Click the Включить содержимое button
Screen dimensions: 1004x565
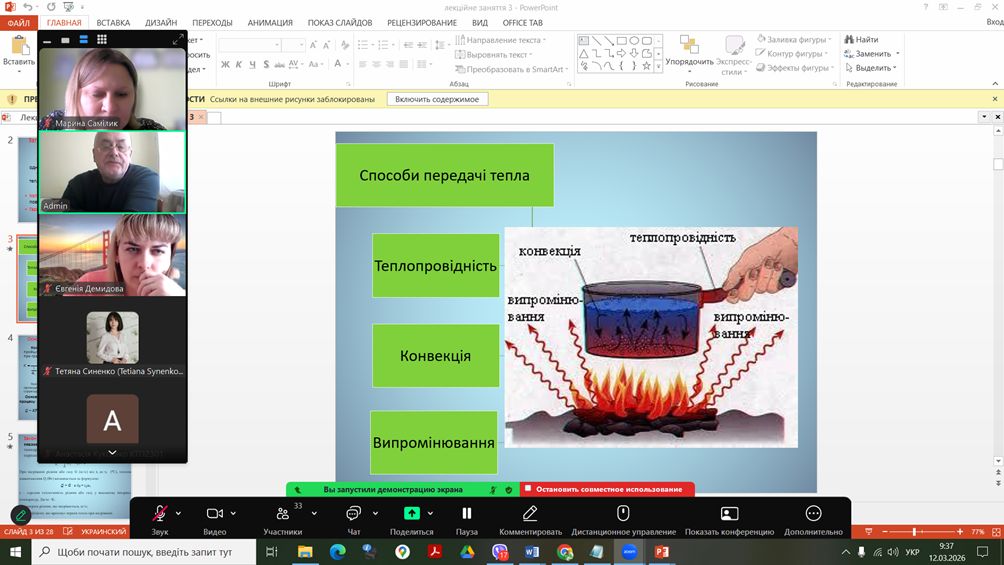click(437, 99)
